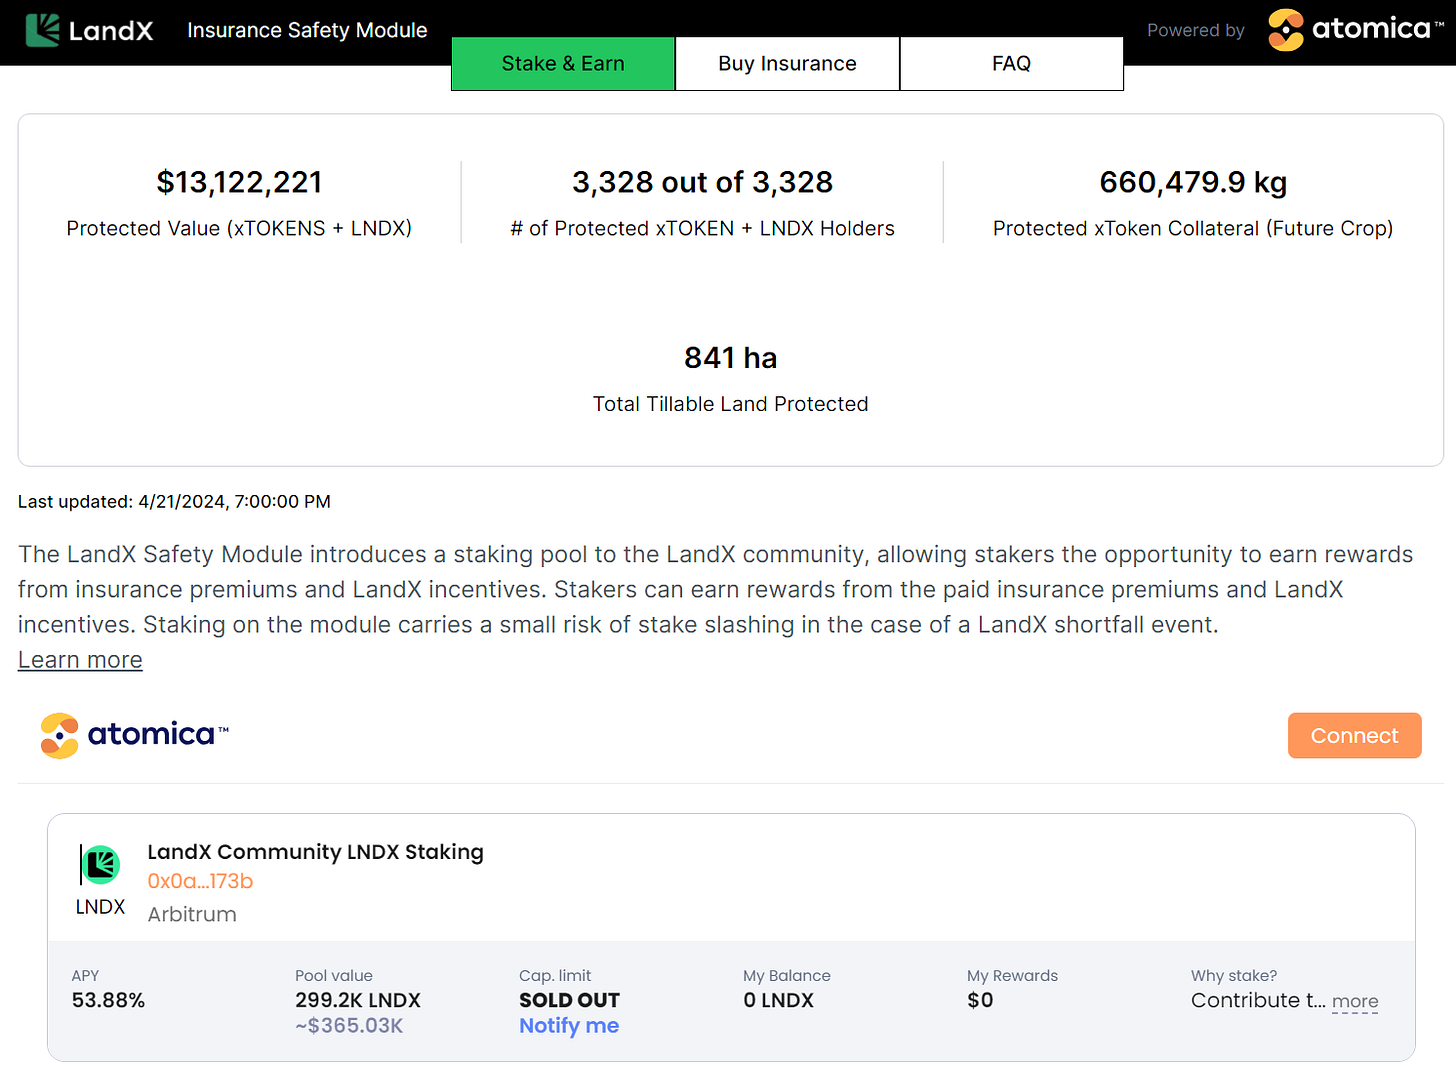Click the LNDX token icon in staking card
Image resolution: width=1456 pixels, height=1067 pixels.
click(x=100, y=865)
